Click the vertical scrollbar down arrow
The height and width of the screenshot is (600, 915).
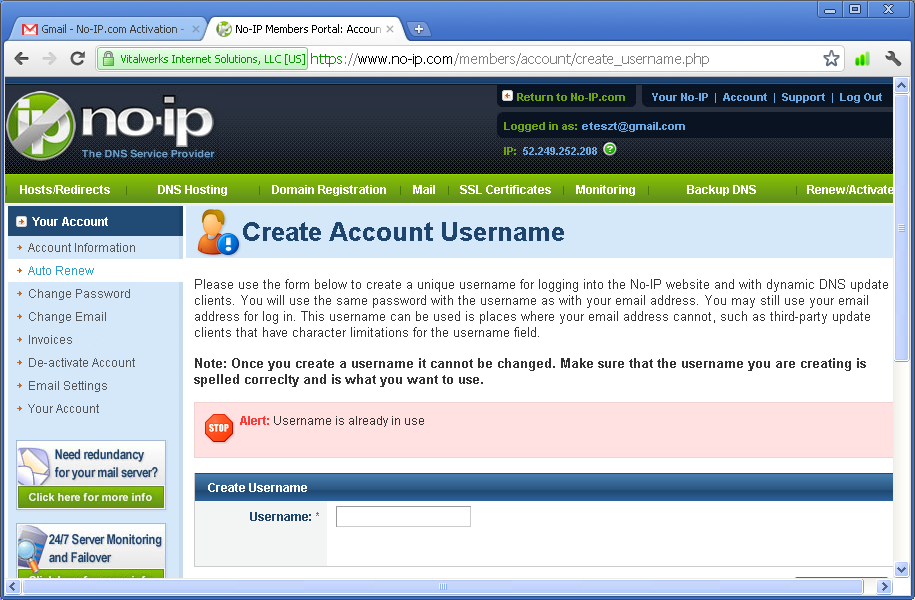(901, 569)
